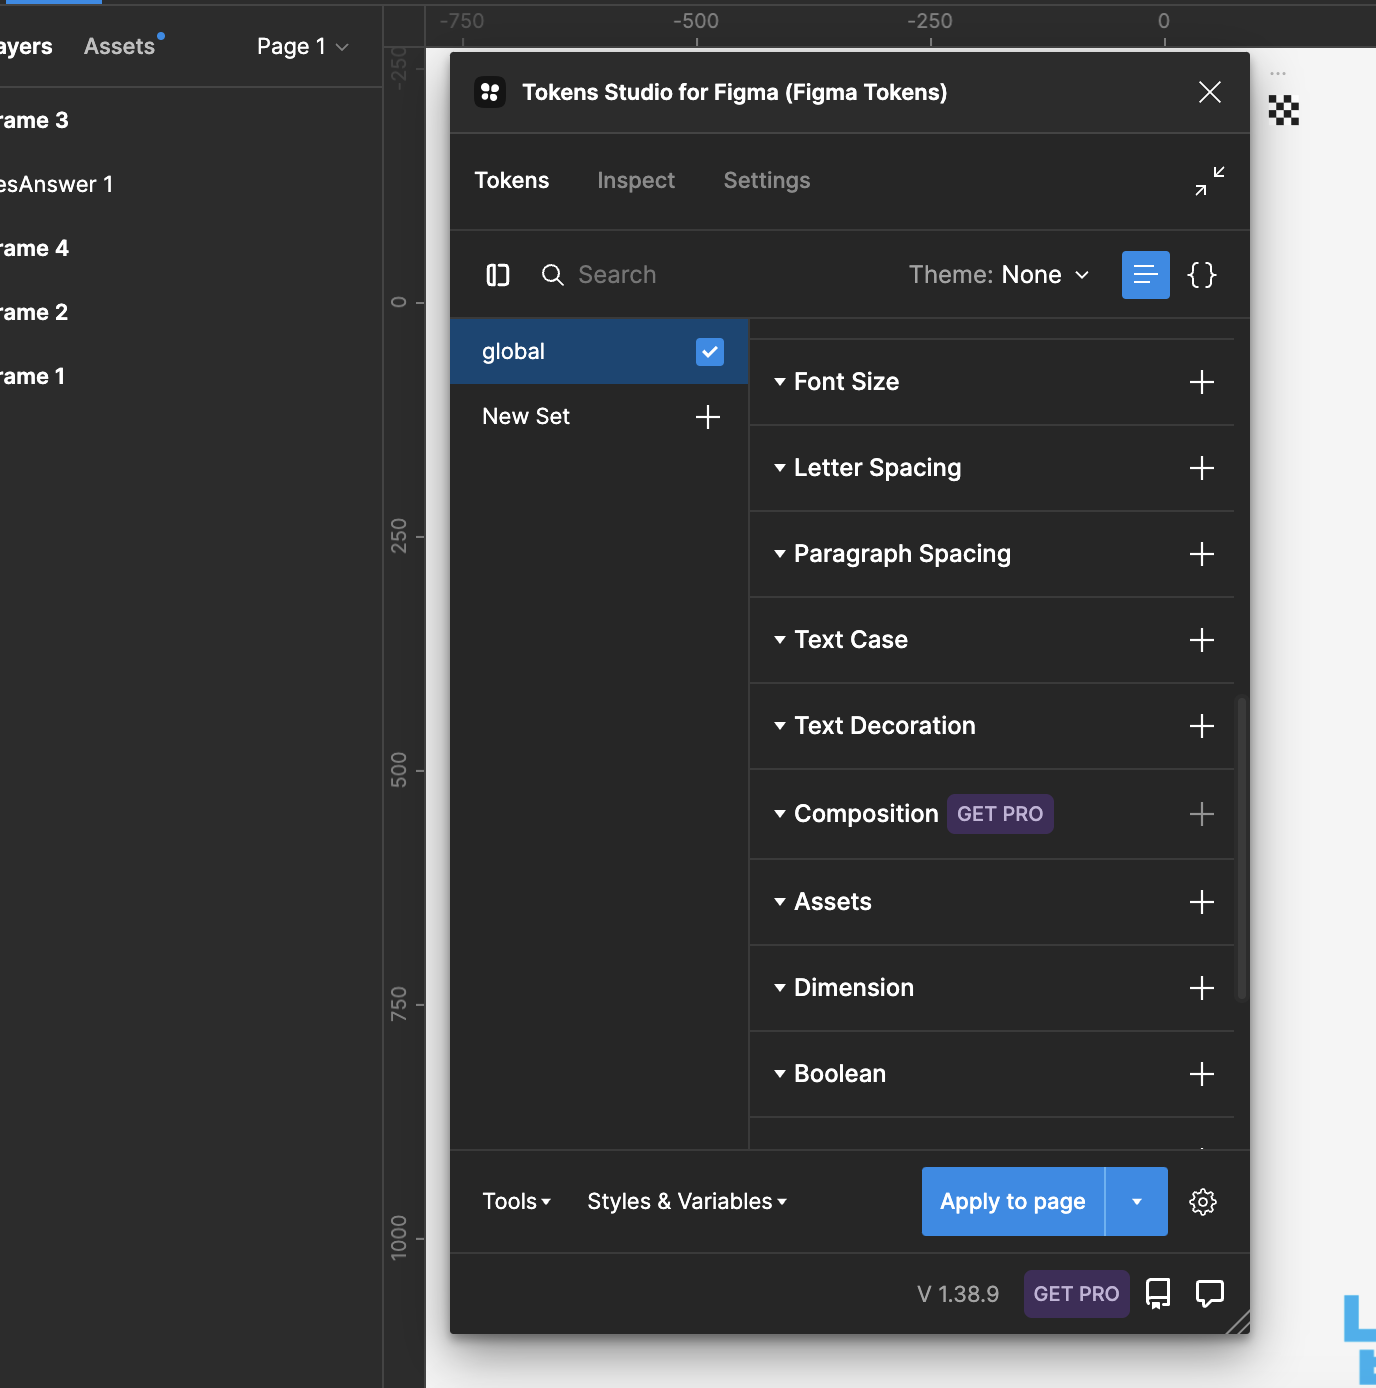Add a new Text Case token
Screen dimensions: 1376x1388
pyautogui.click(x=1202, y=640)
